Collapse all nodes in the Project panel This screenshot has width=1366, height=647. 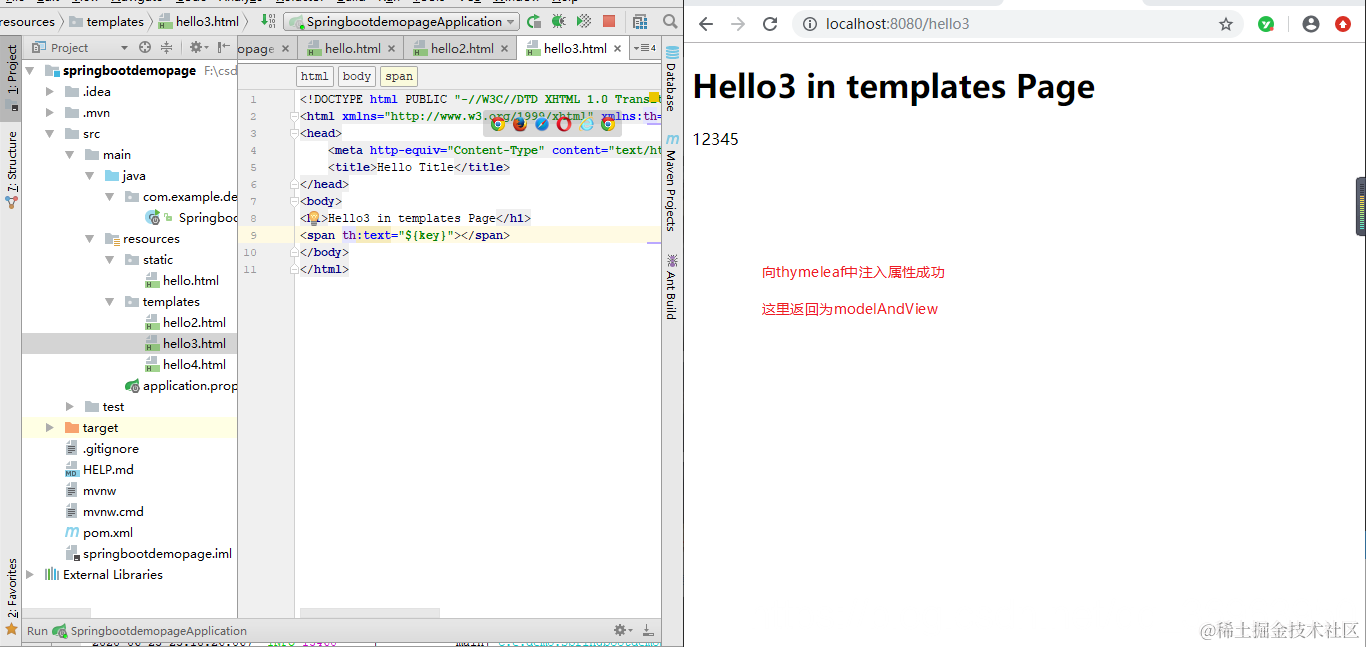click(x=166, y=47)
